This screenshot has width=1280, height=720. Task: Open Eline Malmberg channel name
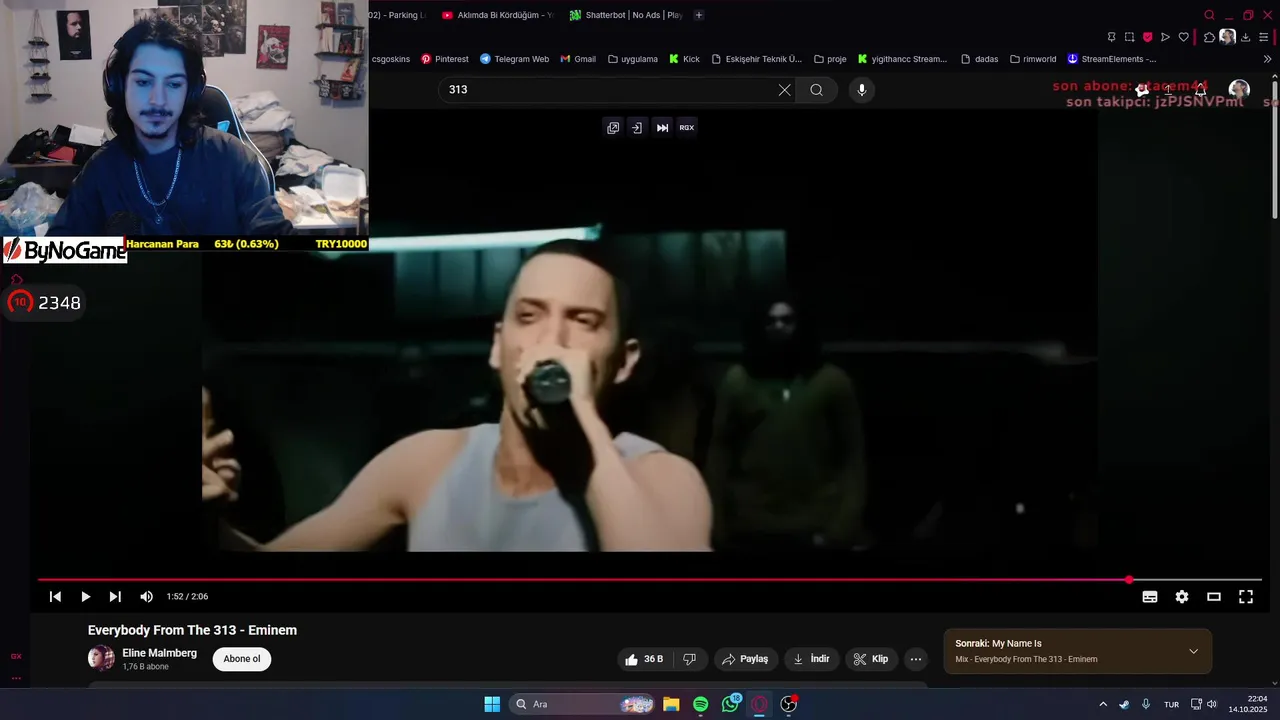pos(159,653)
